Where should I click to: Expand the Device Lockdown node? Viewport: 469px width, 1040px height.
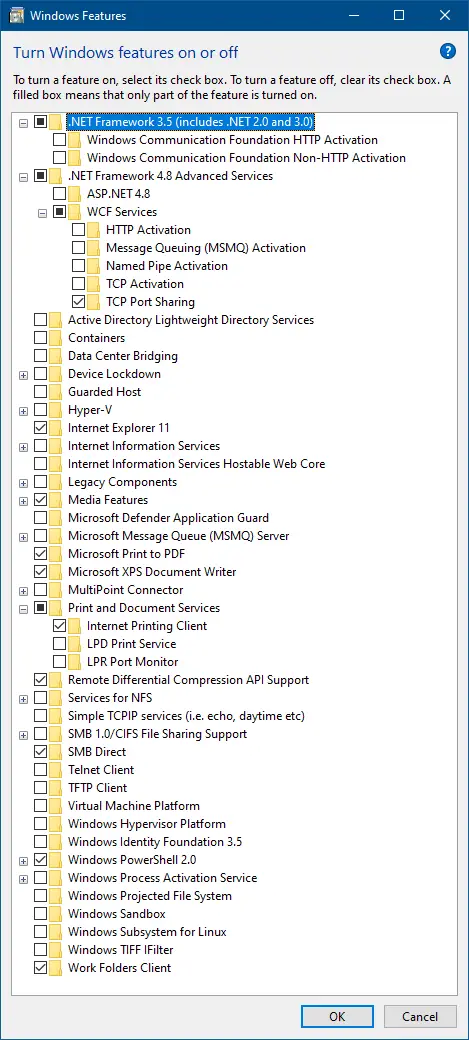click(24, 375)
